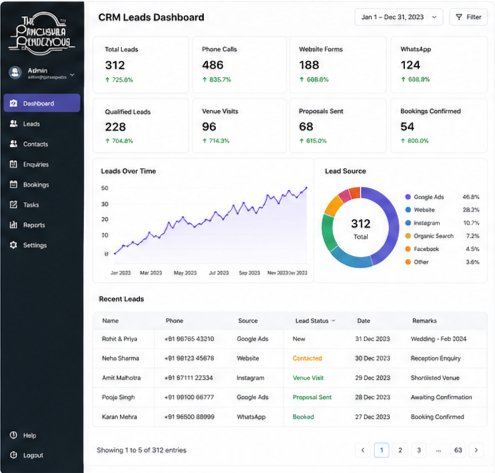Click the Dashboard icon in sidebar
495x473 pixels.
[x=13, y=103]
